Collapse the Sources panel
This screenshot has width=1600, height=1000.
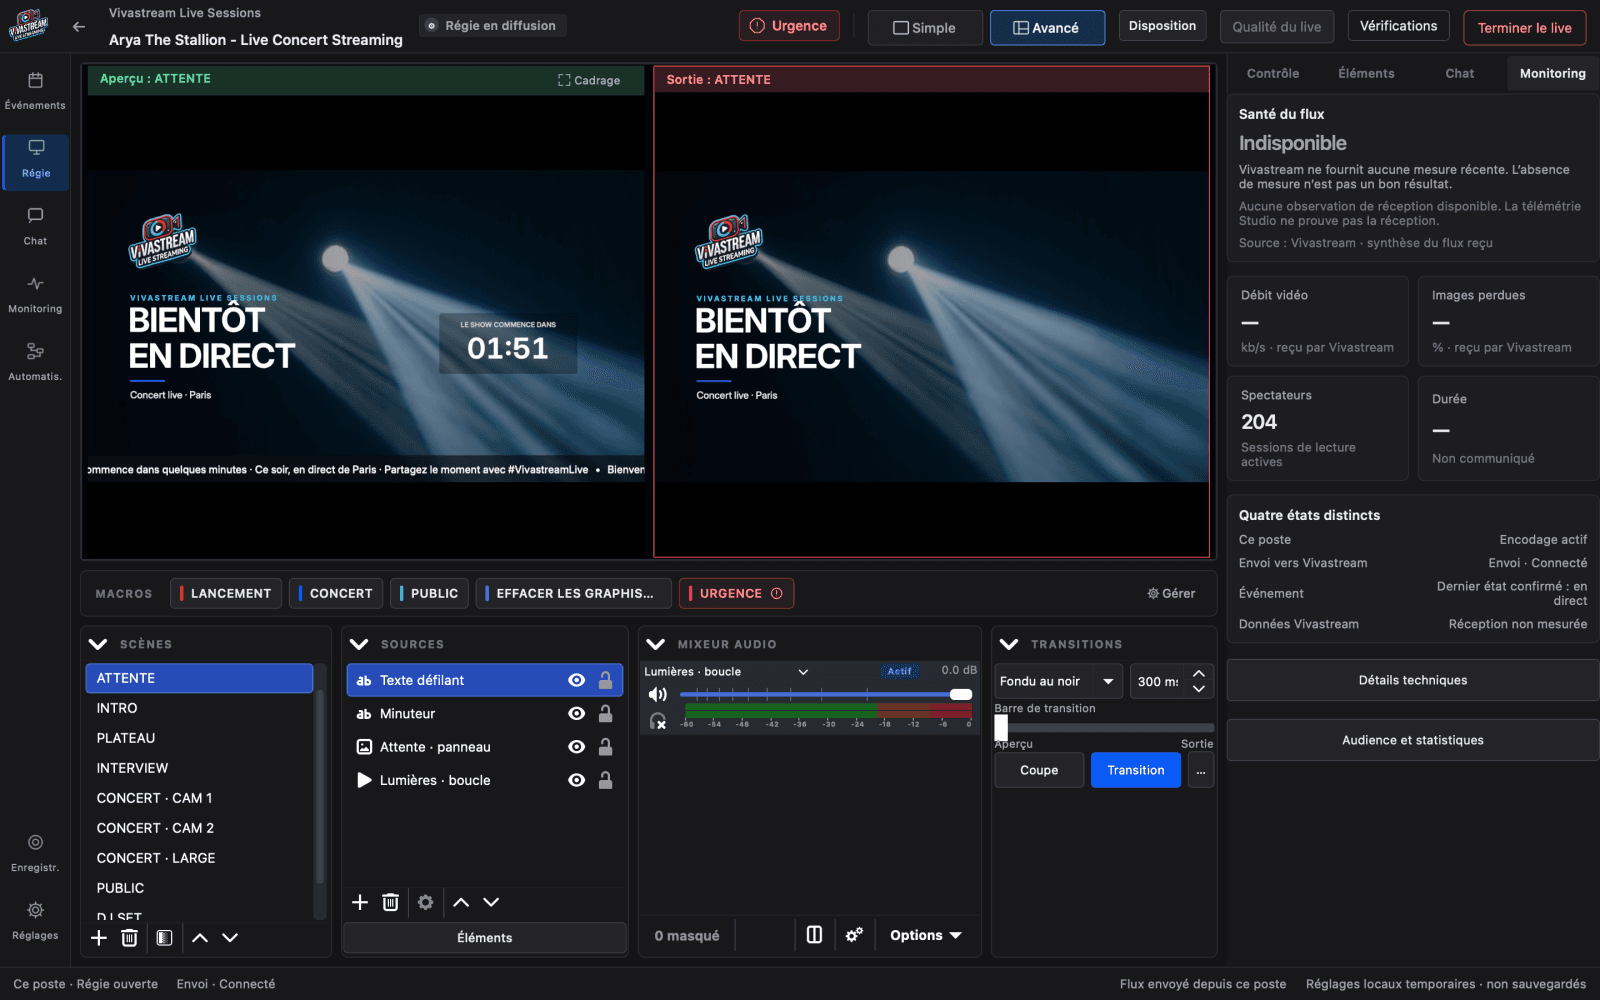360,644
